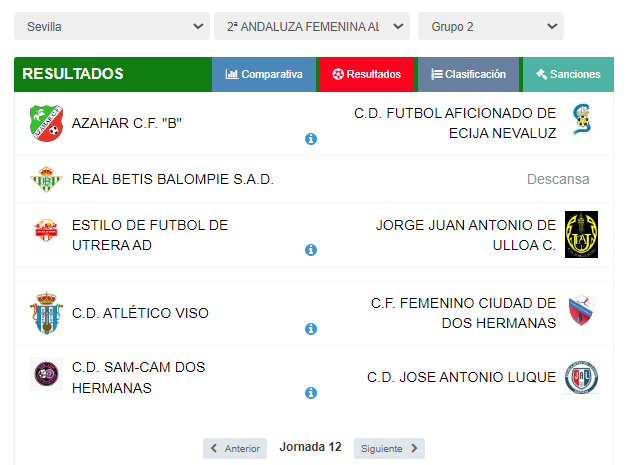
Task: Click the C.D. Jose Antonio Luque crest
Action: (581, 377)
